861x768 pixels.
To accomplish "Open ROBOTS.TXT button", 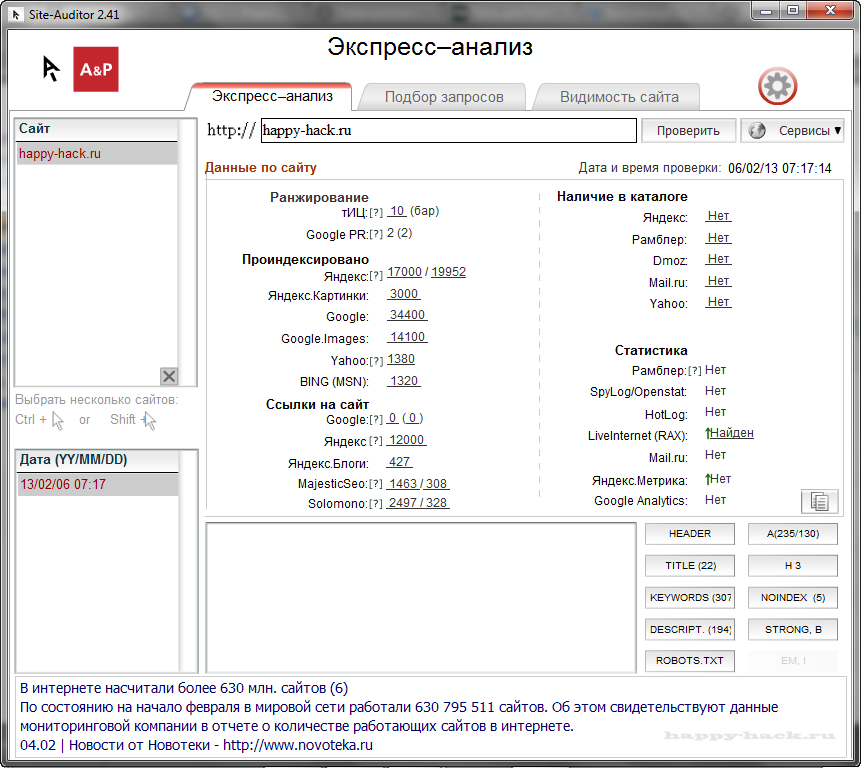I will tap(690, 660).
